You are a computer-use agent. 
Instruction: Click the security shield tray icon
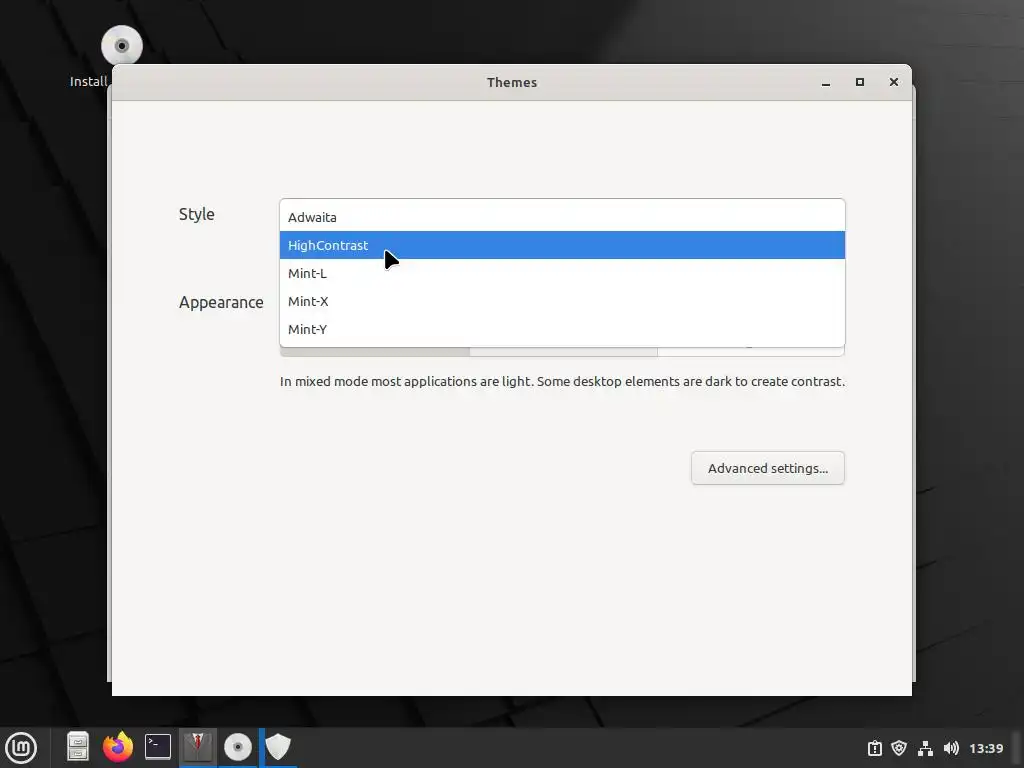pyautogui.click(x=899, y=748)
